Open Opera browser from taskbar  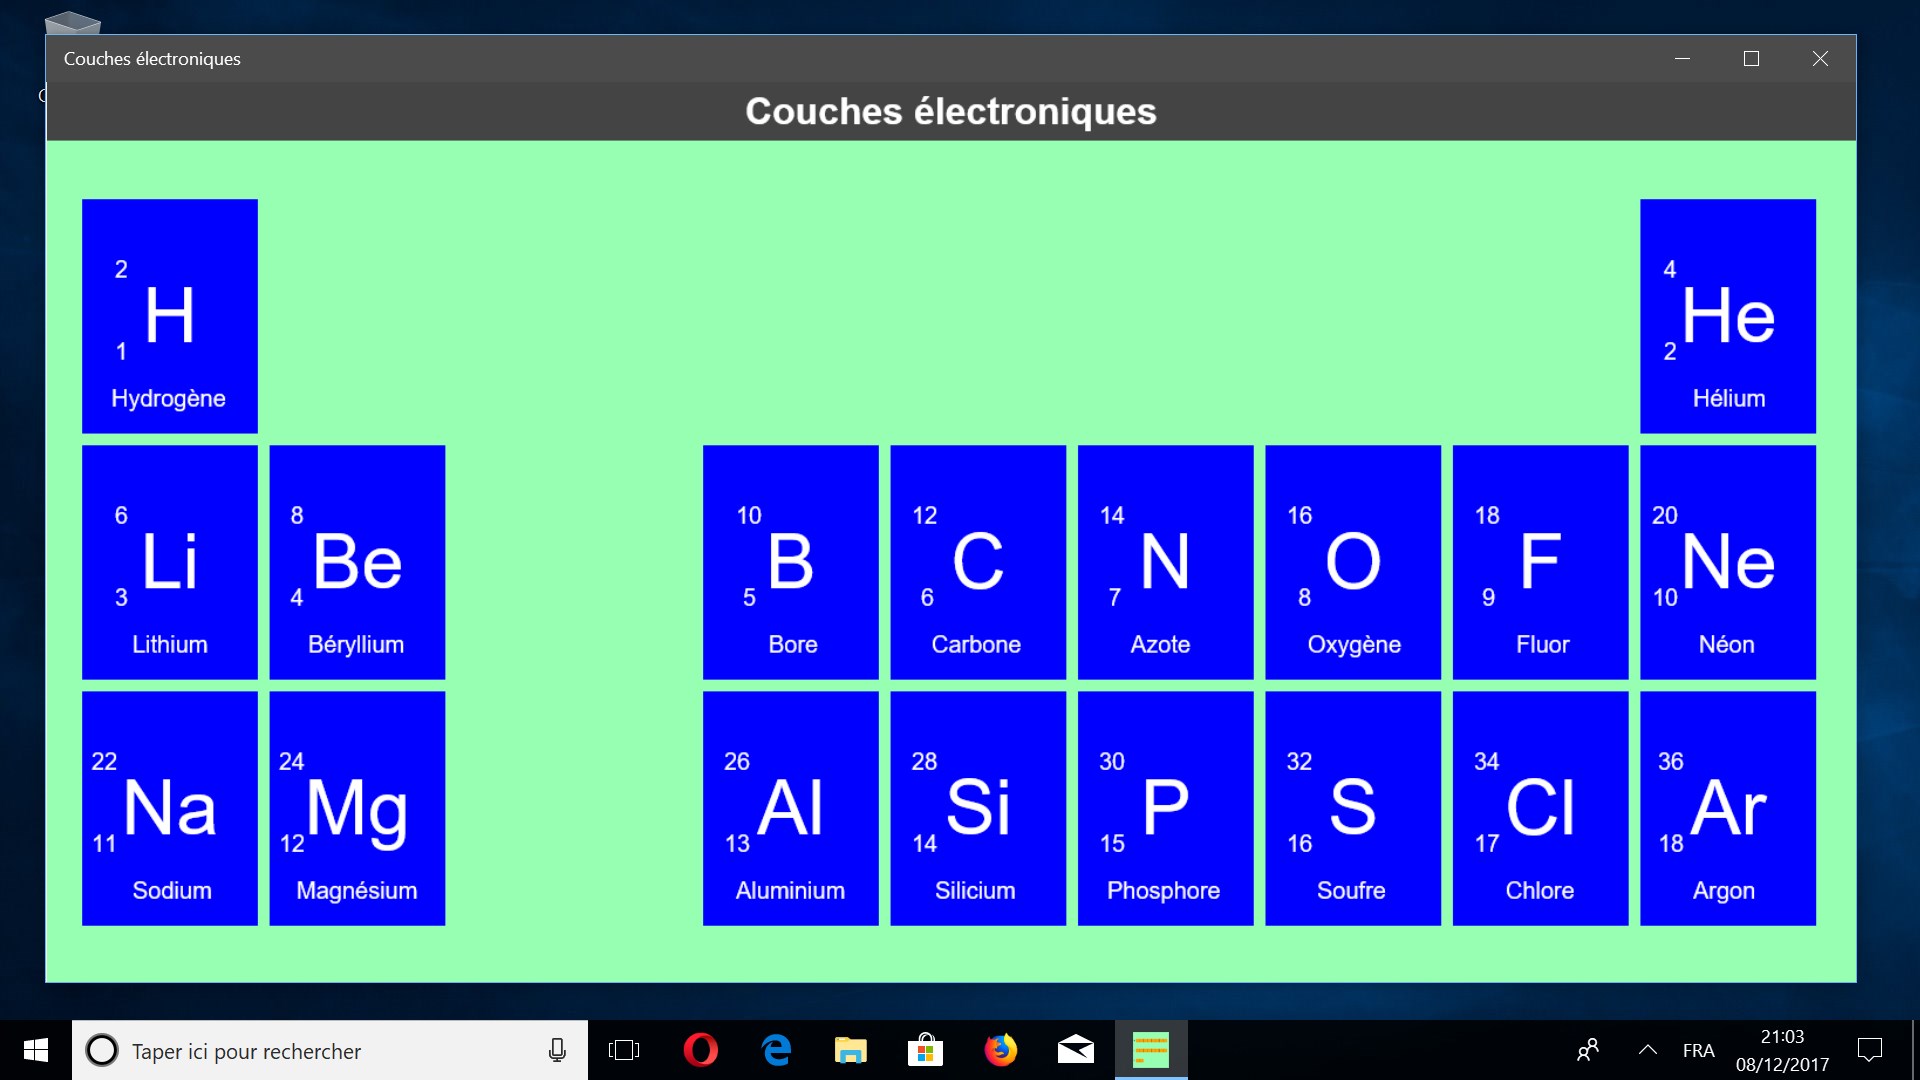click(700, 1050)
